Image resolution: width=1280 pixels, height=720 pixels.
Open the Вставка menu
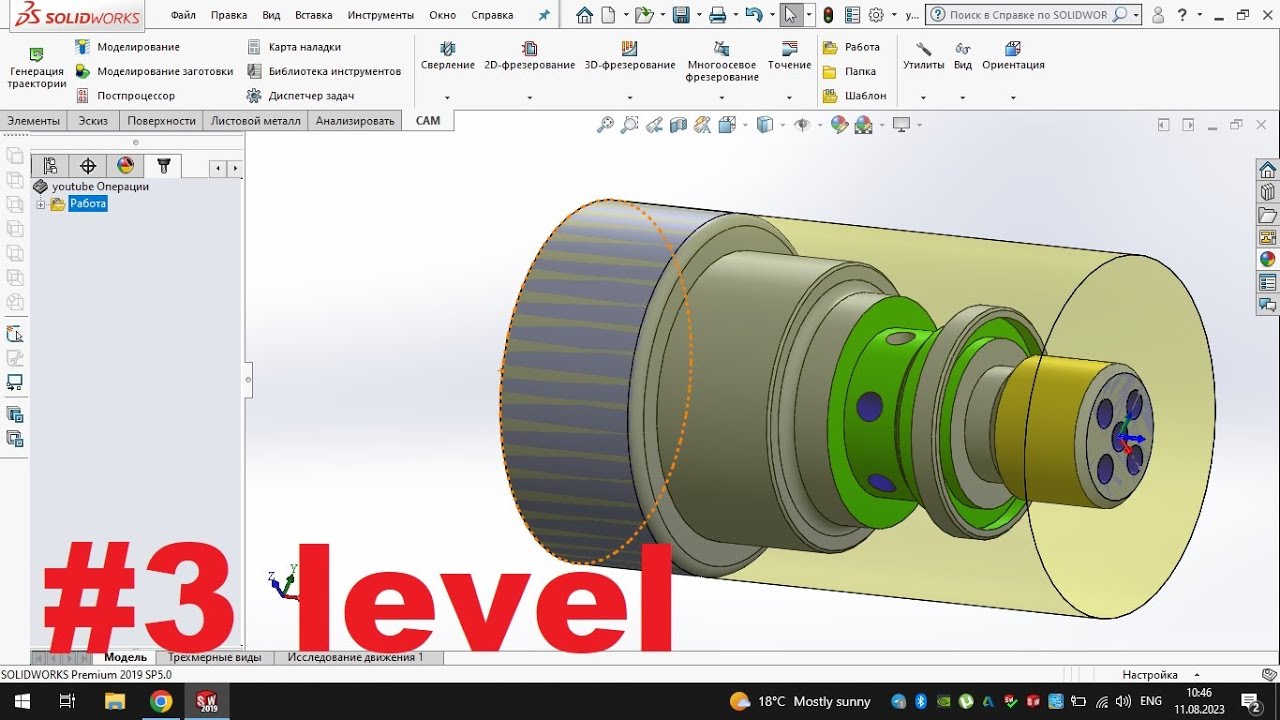pyautogui.click(x=314, y=15)
